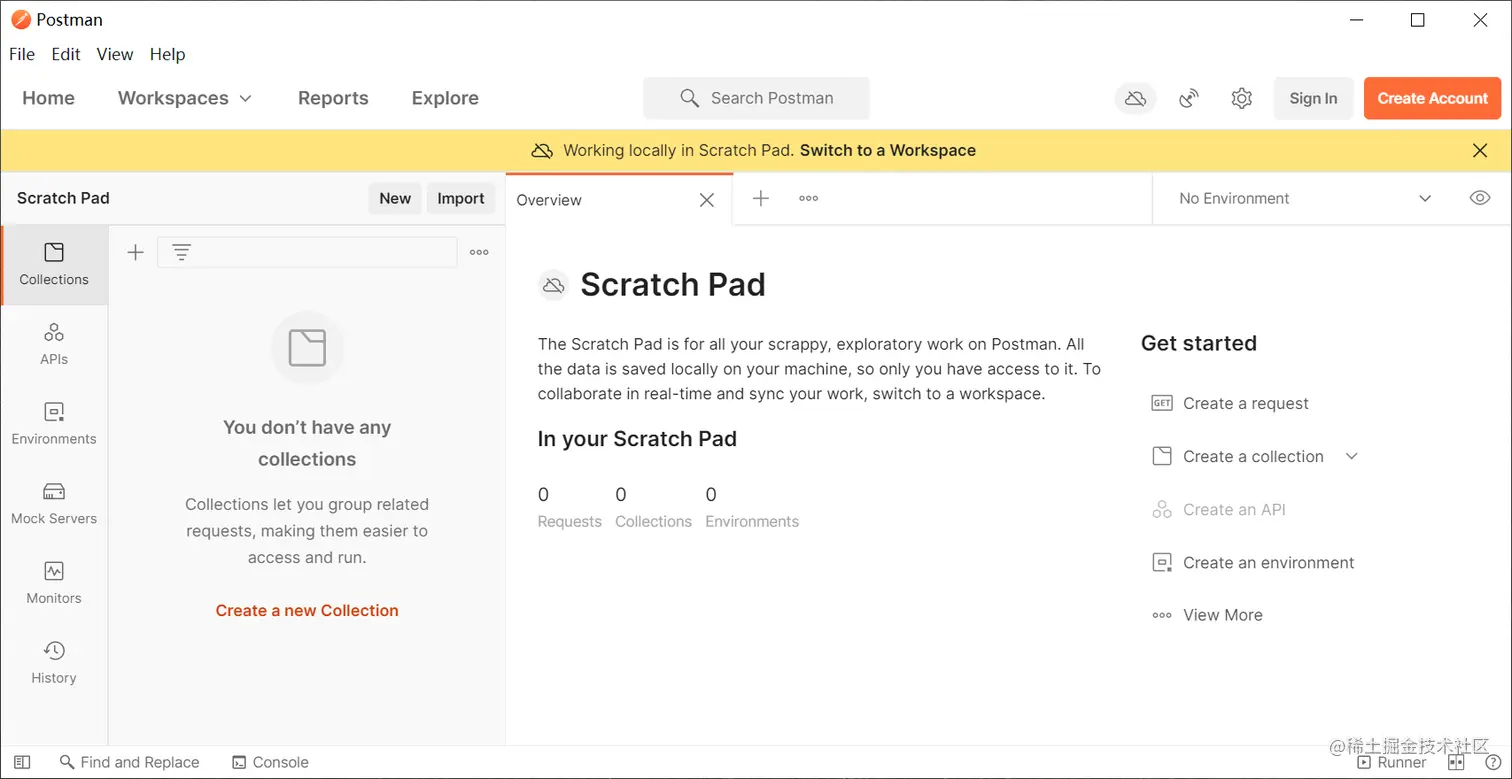Open the Environments sidebar section

[54, 424]
